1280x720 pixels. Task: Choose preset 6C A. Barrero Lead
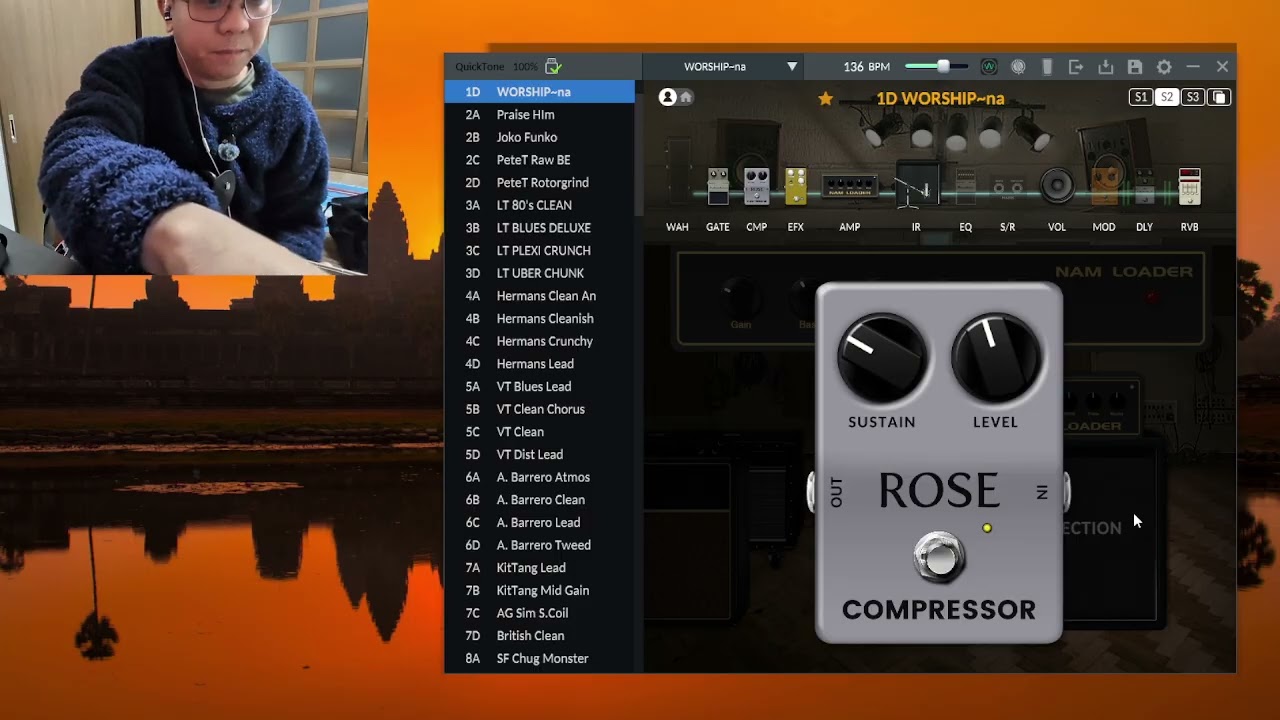pyautogui.click(x=539, y=523)
